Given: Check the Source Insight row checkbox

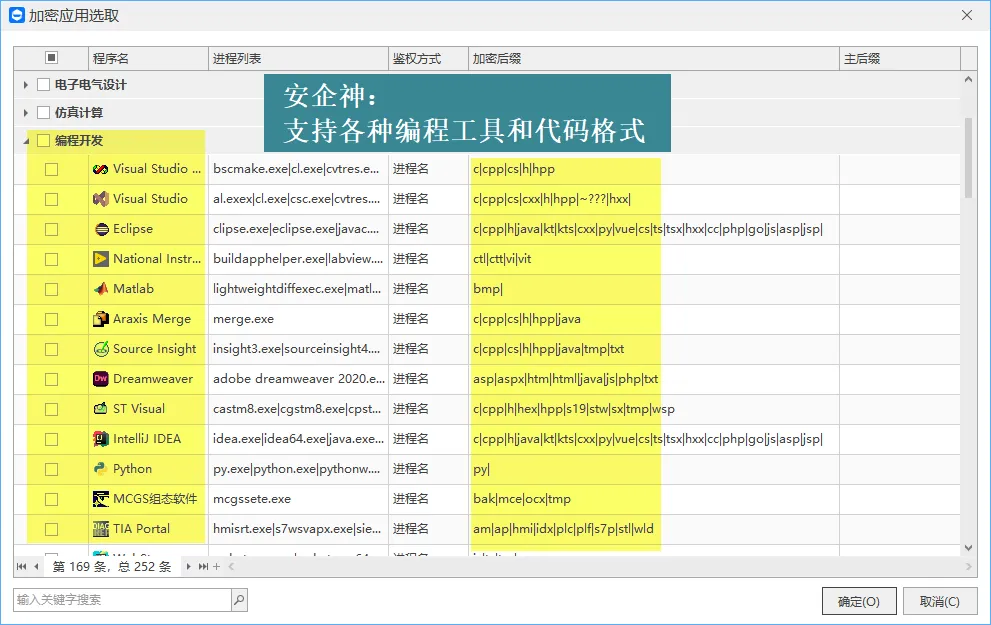Looking at the screenshot, I should (52, 349).
